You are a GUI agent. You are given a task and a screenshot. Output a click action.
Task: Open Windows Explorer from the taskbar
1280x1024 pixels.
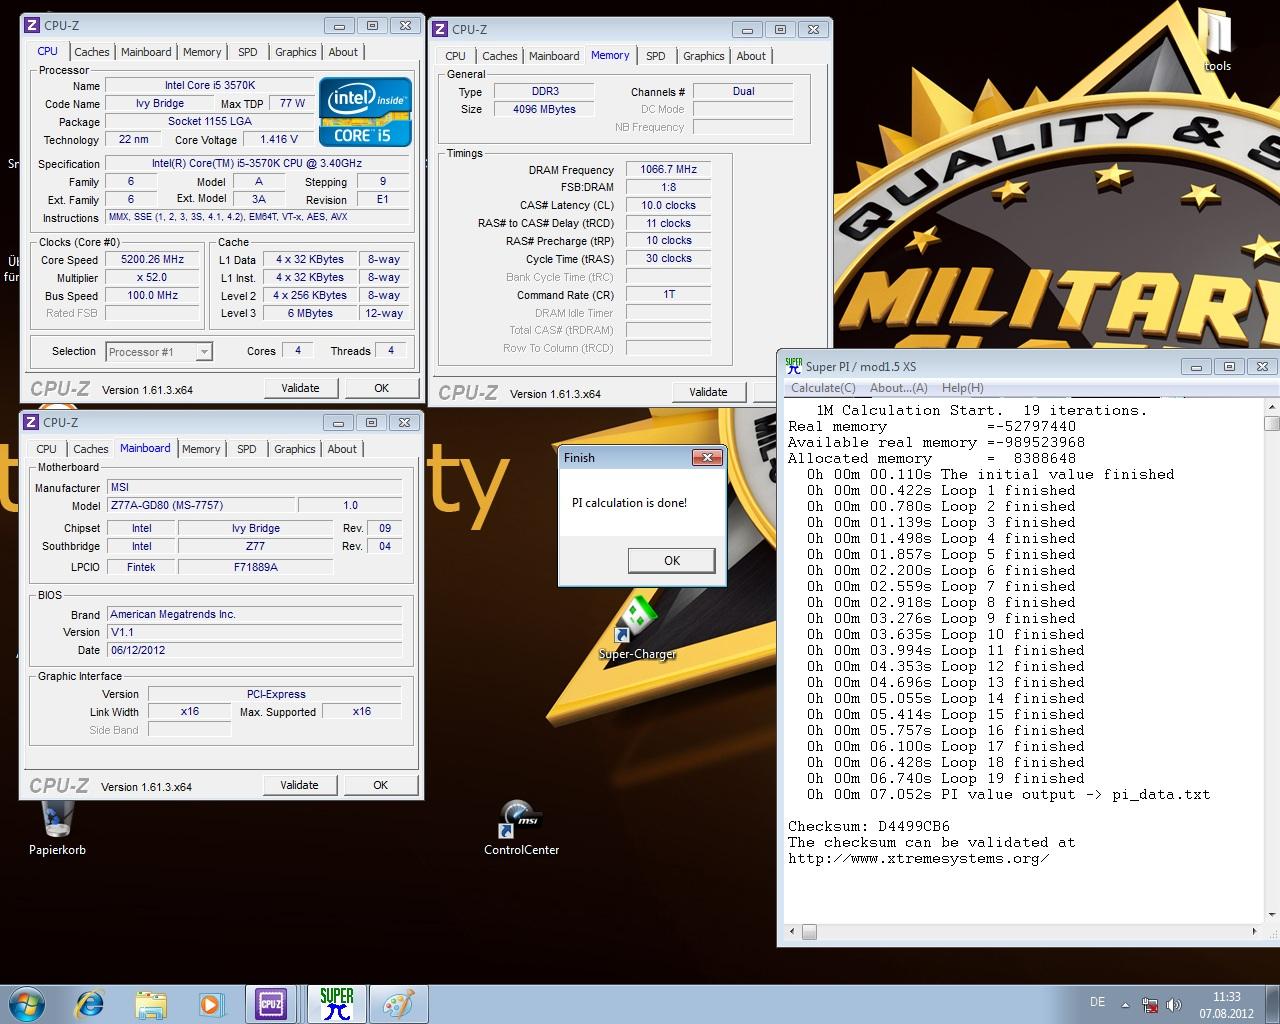(151, 1004)
